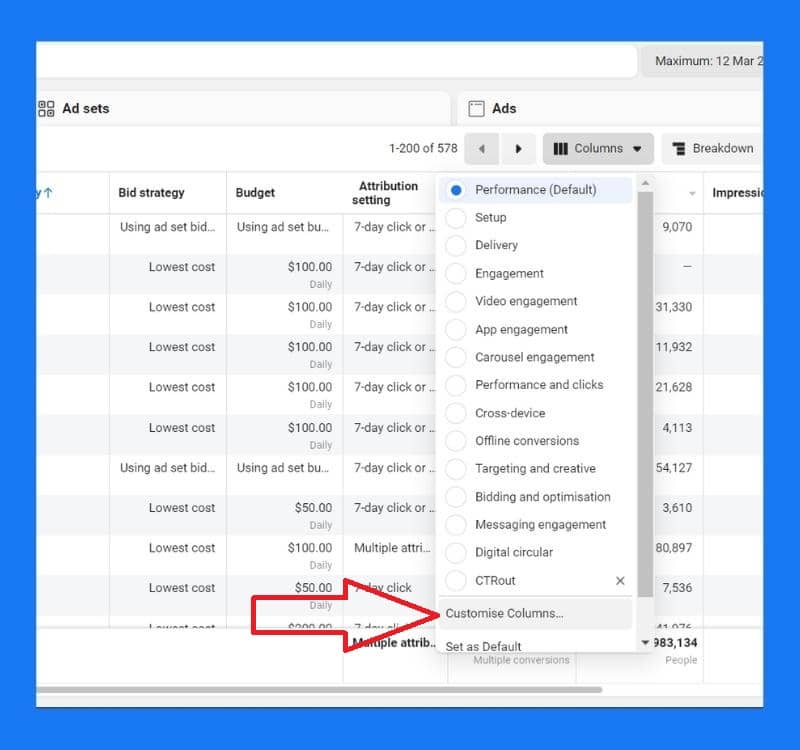Click the 21,628 value cell
The height and width of the screenshot is (750, 800).
click(673, 387)
